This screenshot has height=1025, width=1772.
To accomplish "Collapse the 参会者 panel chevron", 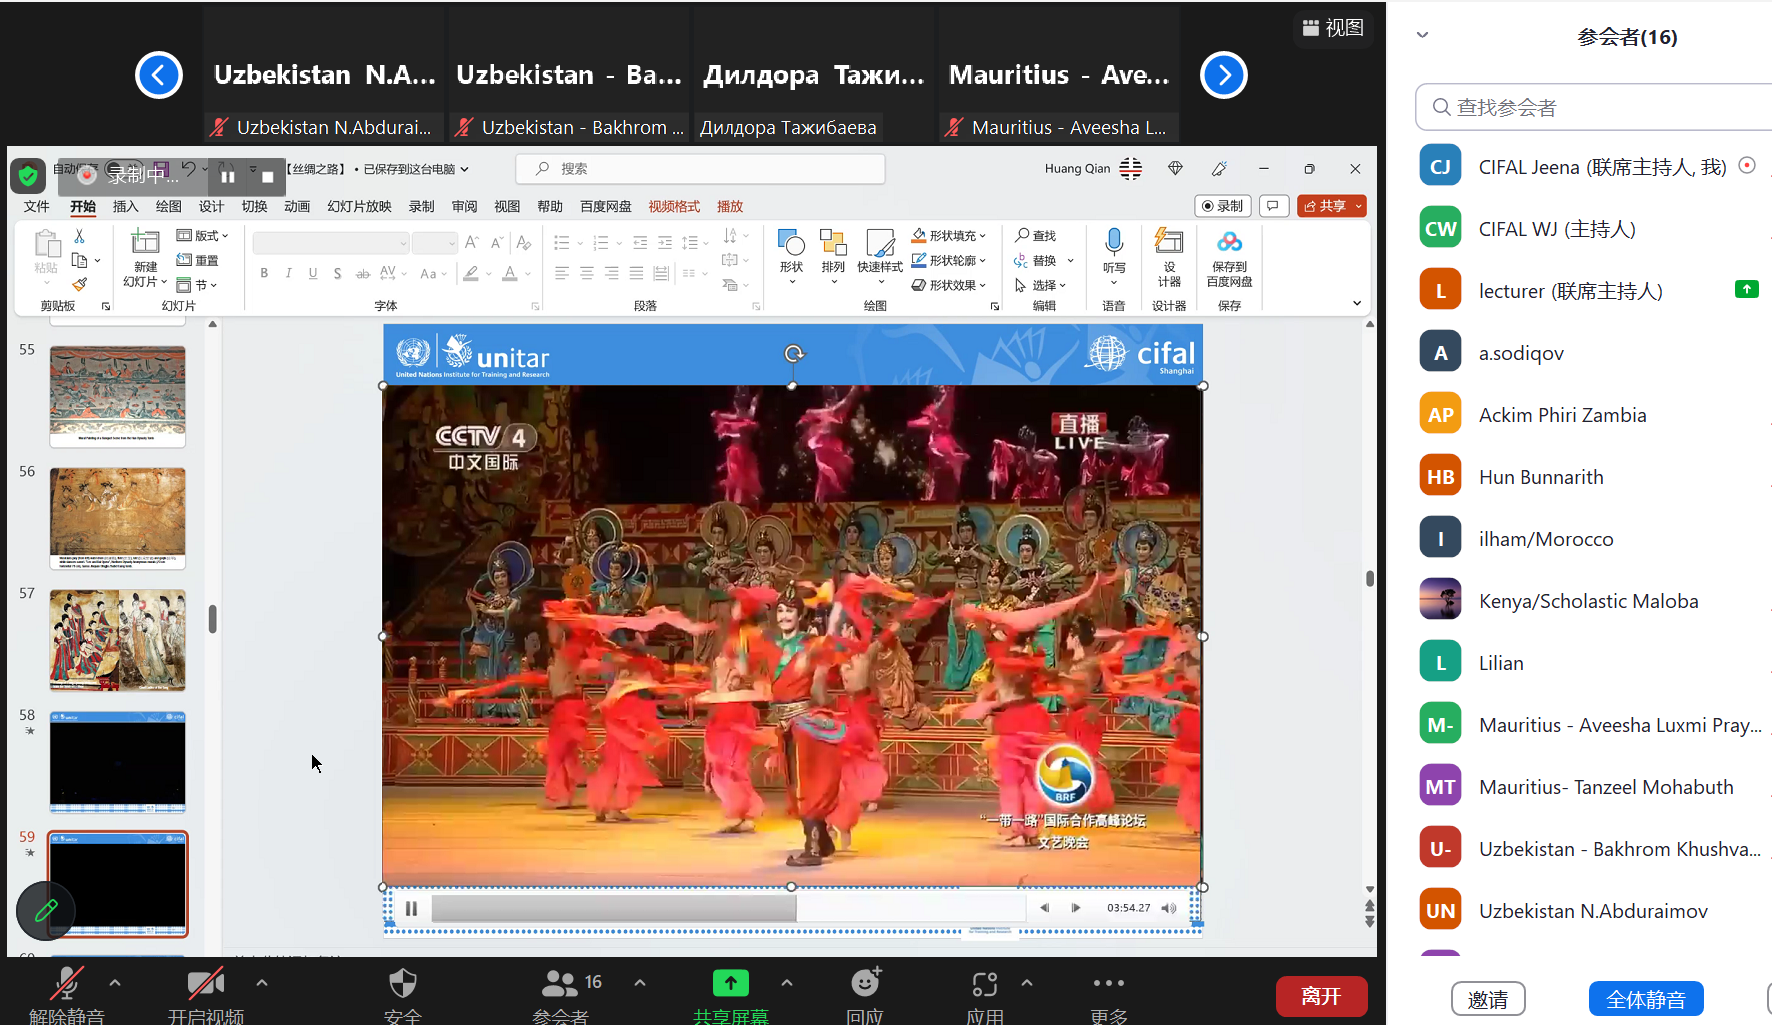I will pyautogui.click(x=1423, y=35).
